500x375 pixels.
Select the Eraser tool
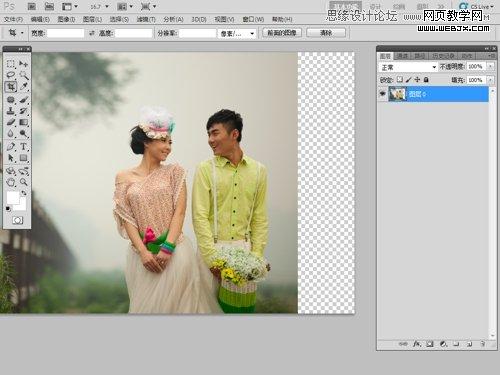[11, 122]
